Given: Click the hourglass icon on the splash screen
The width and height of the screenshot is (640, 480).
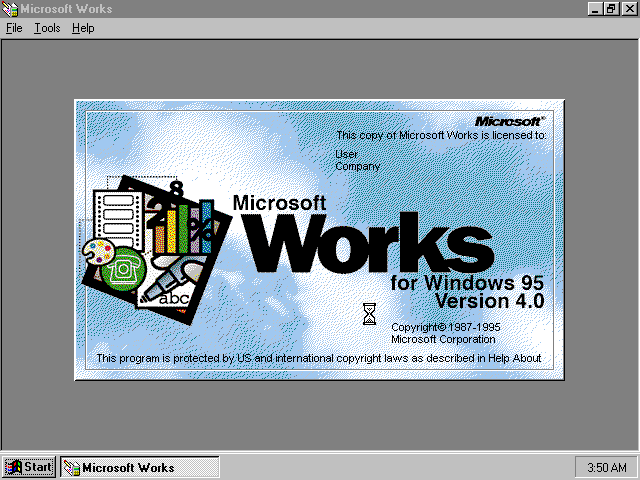Looking at the screenshot, I should [369, 315].
